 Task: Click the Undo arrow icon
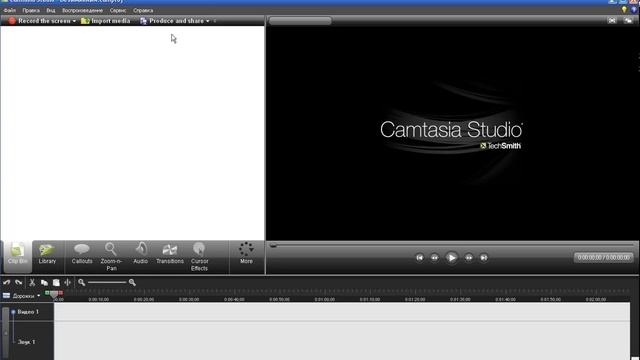7,282
